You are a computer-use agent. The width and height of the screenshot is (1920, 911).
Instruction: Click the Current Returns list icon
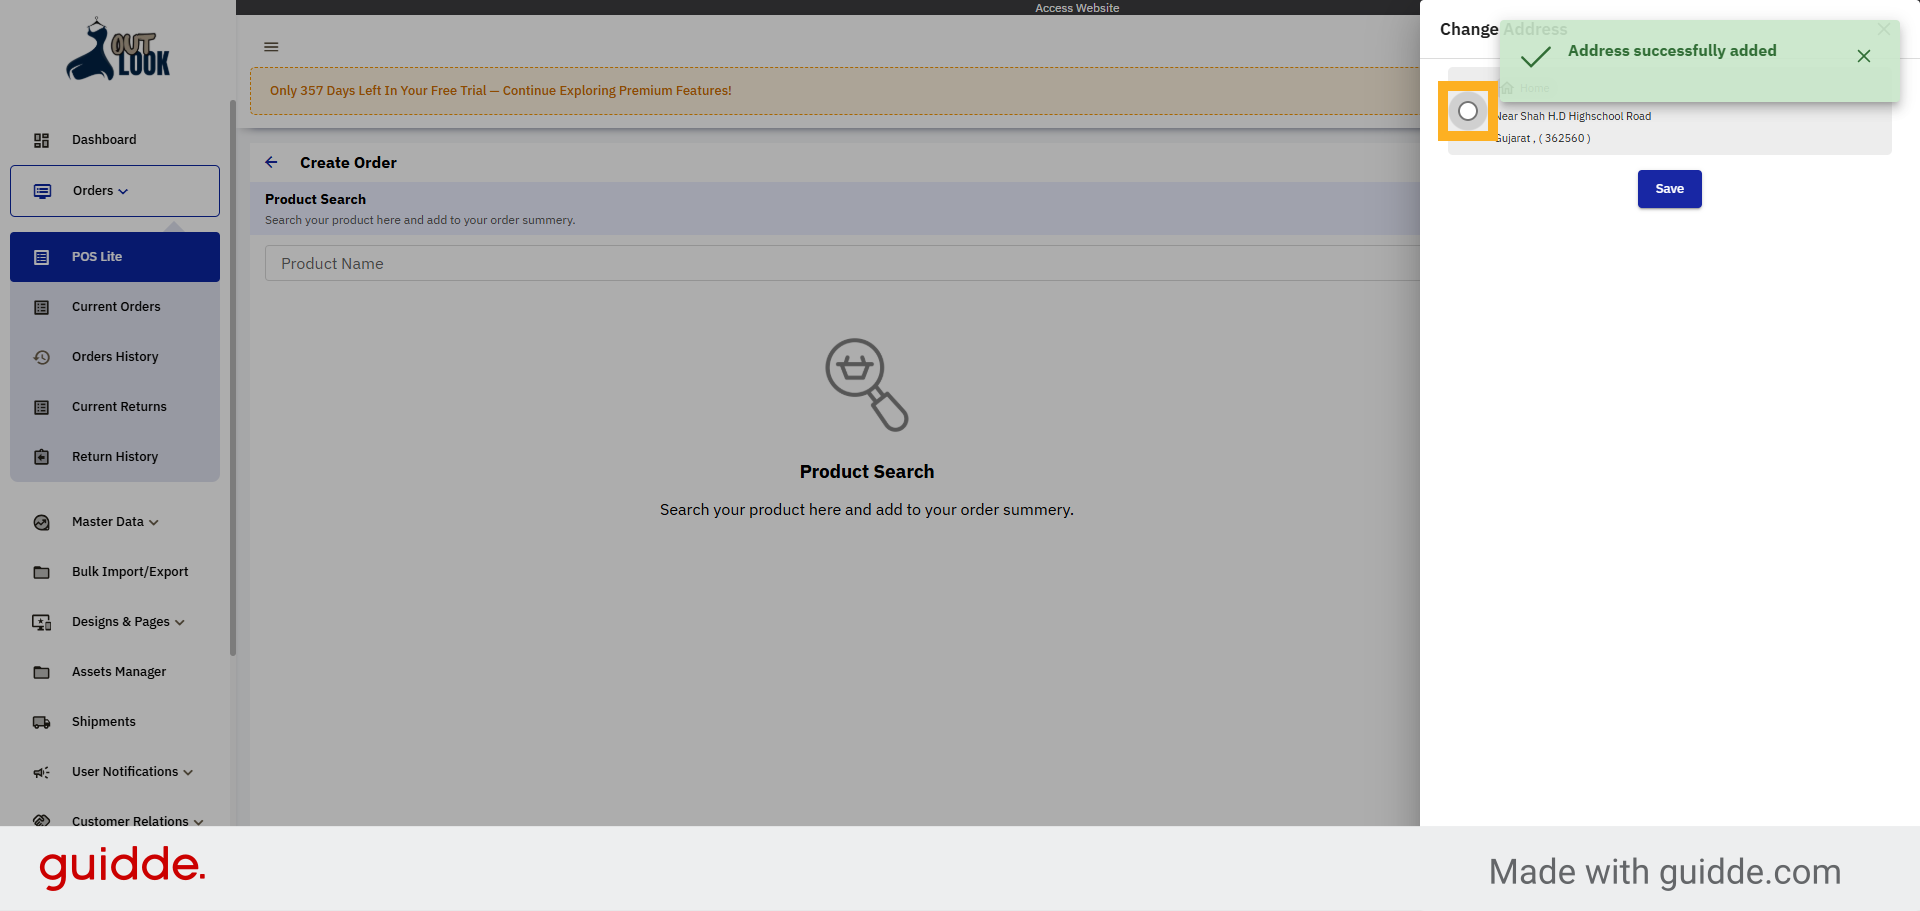coord(41,407)
